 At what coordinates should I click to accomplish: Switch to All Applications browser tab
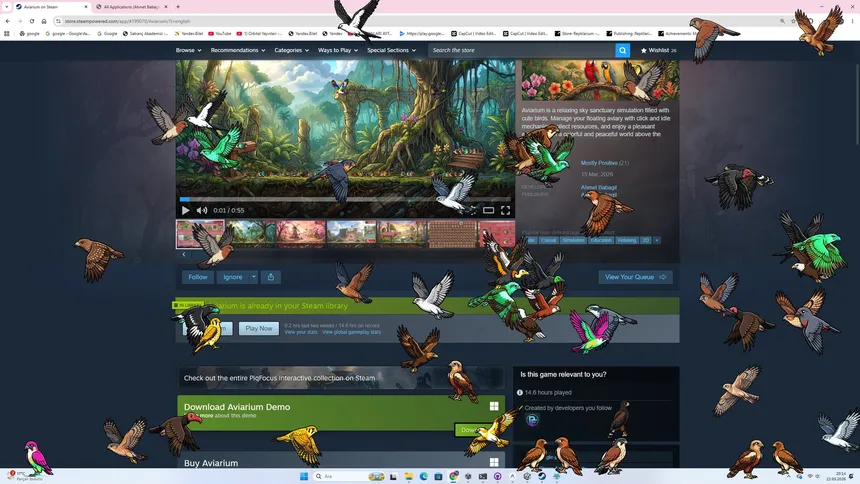click(x=132, y=7)
